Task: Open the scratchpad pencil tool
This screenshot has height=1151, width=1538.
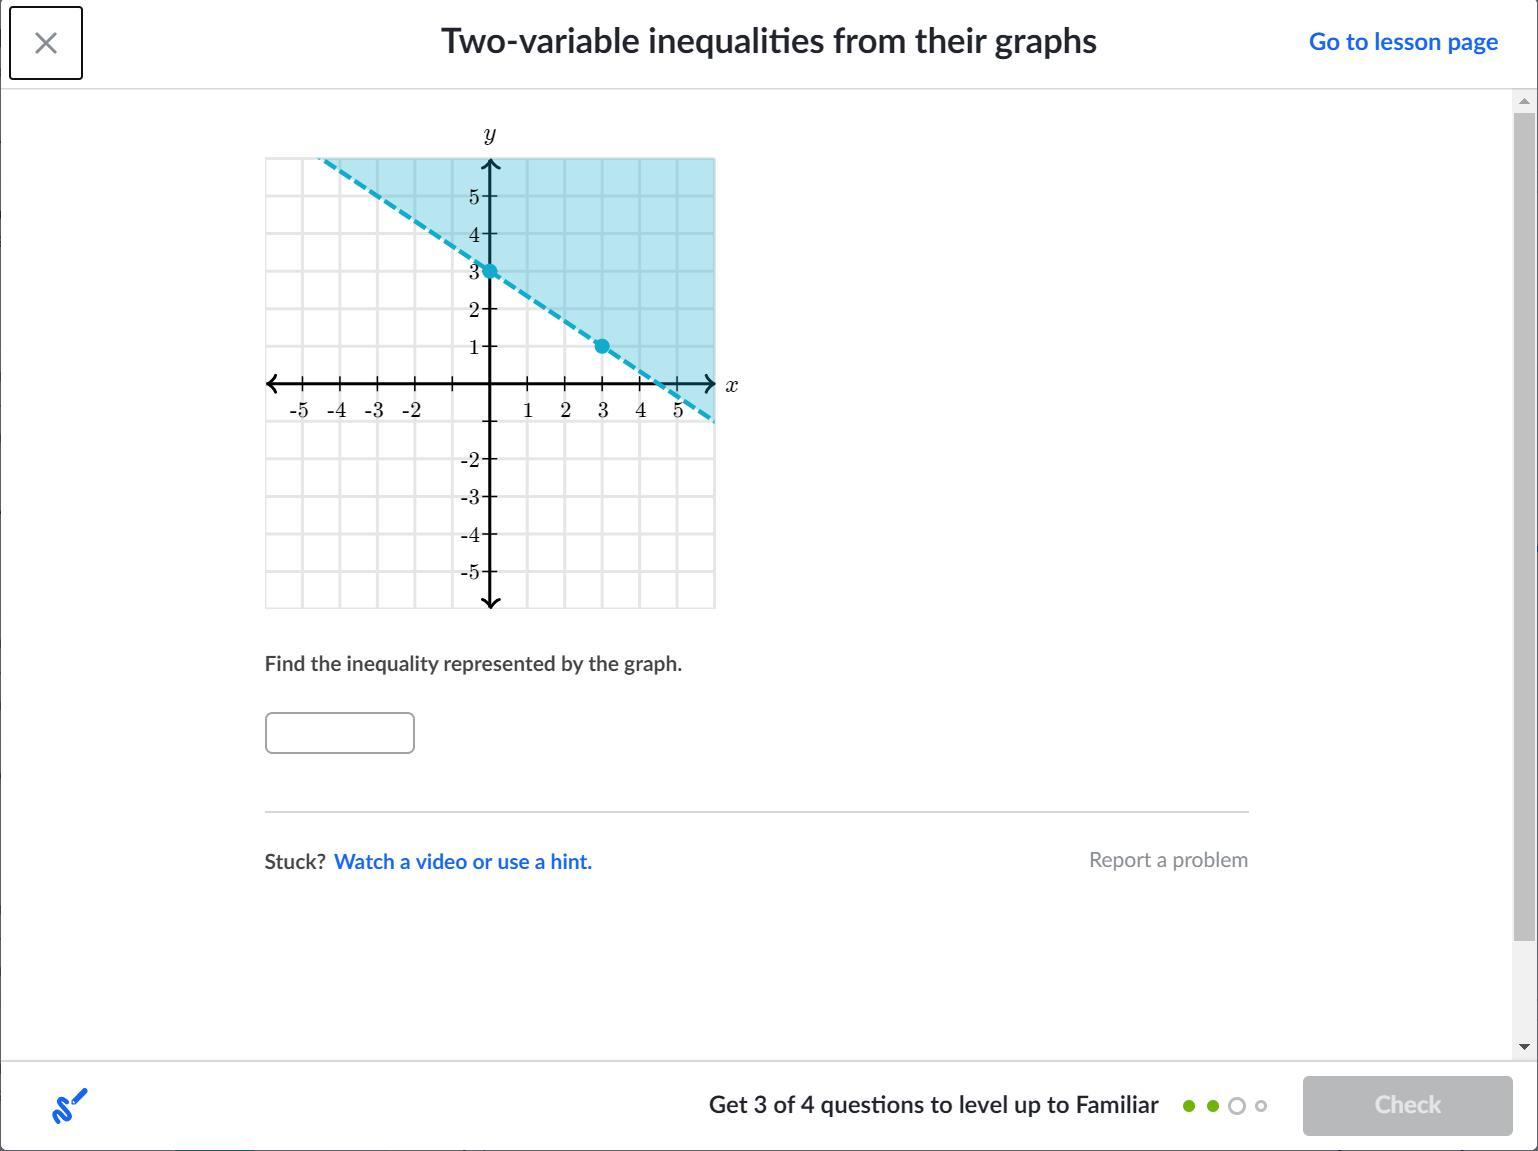Action: point(69,1105)
